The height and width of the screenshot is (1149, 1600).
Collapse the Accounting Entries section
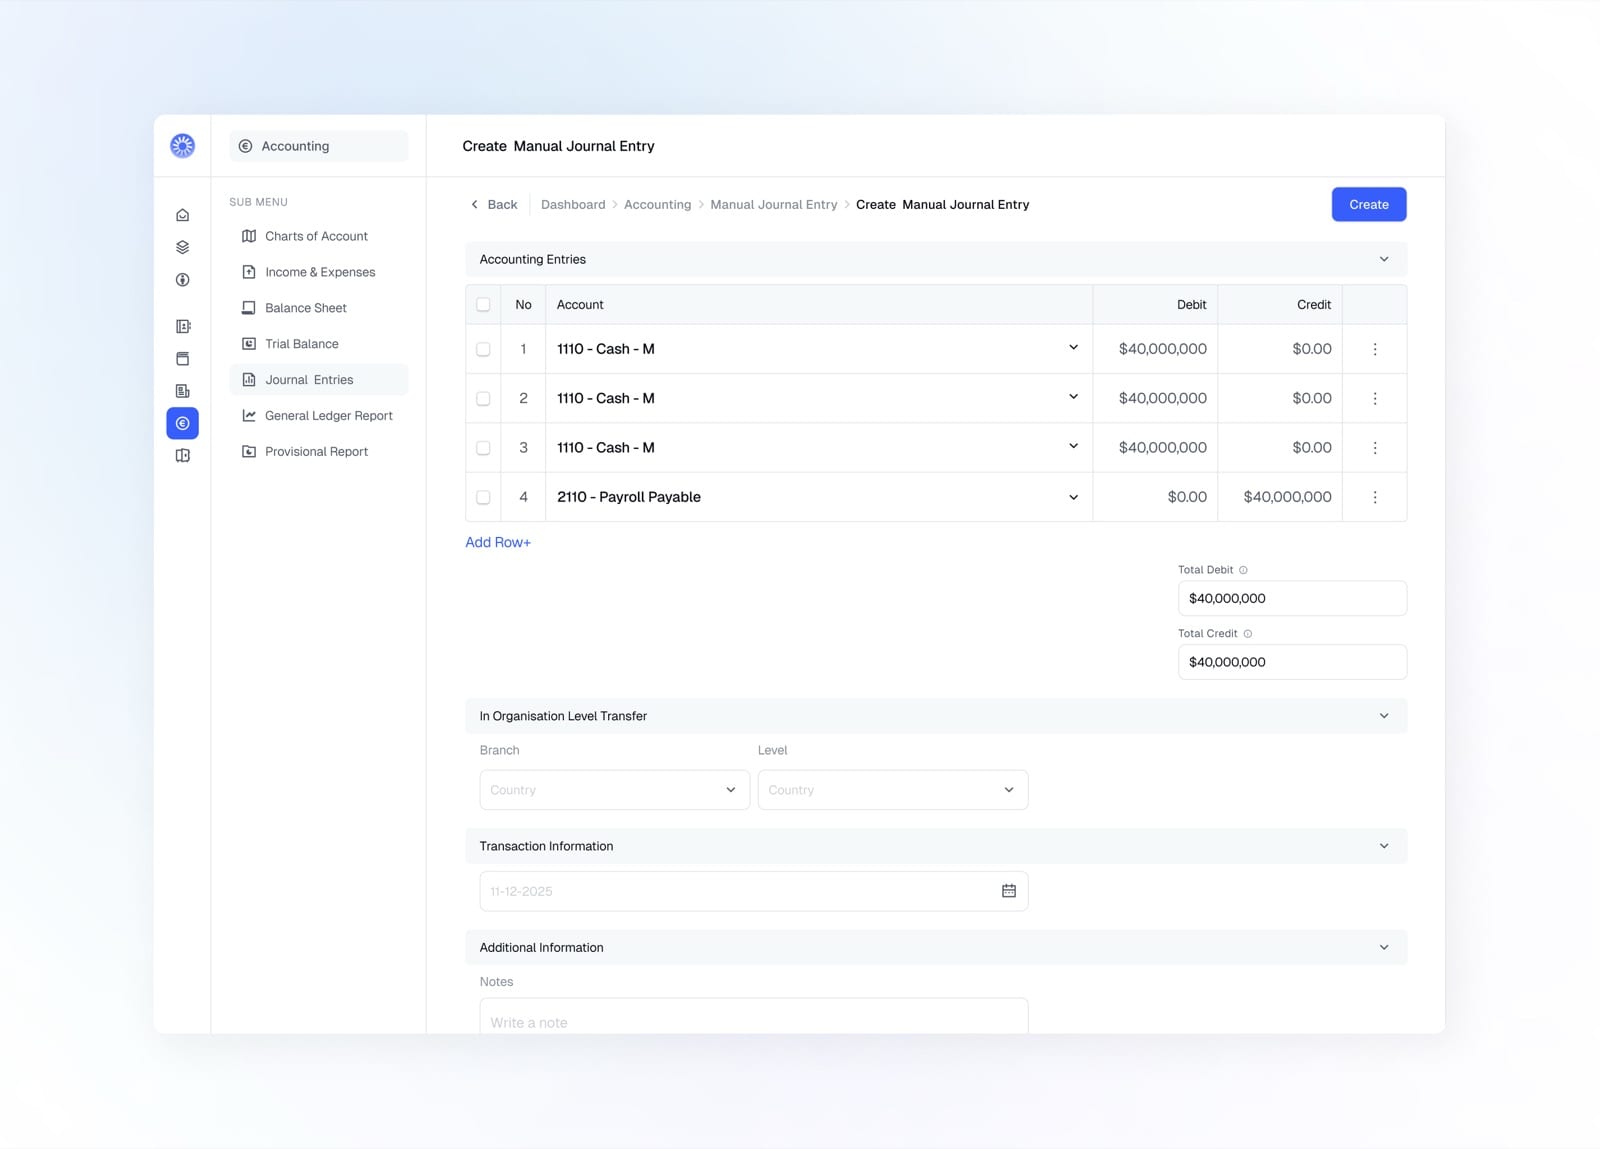[1384, 259]
